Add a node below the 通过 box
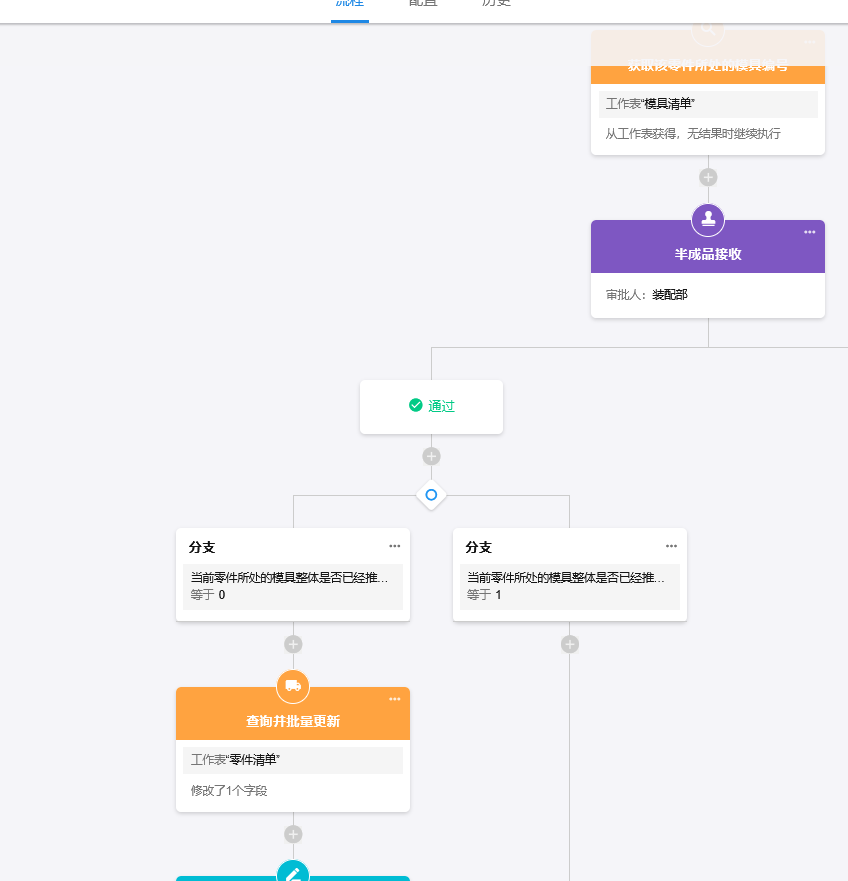848x881 pixels. tap(432, 456)
